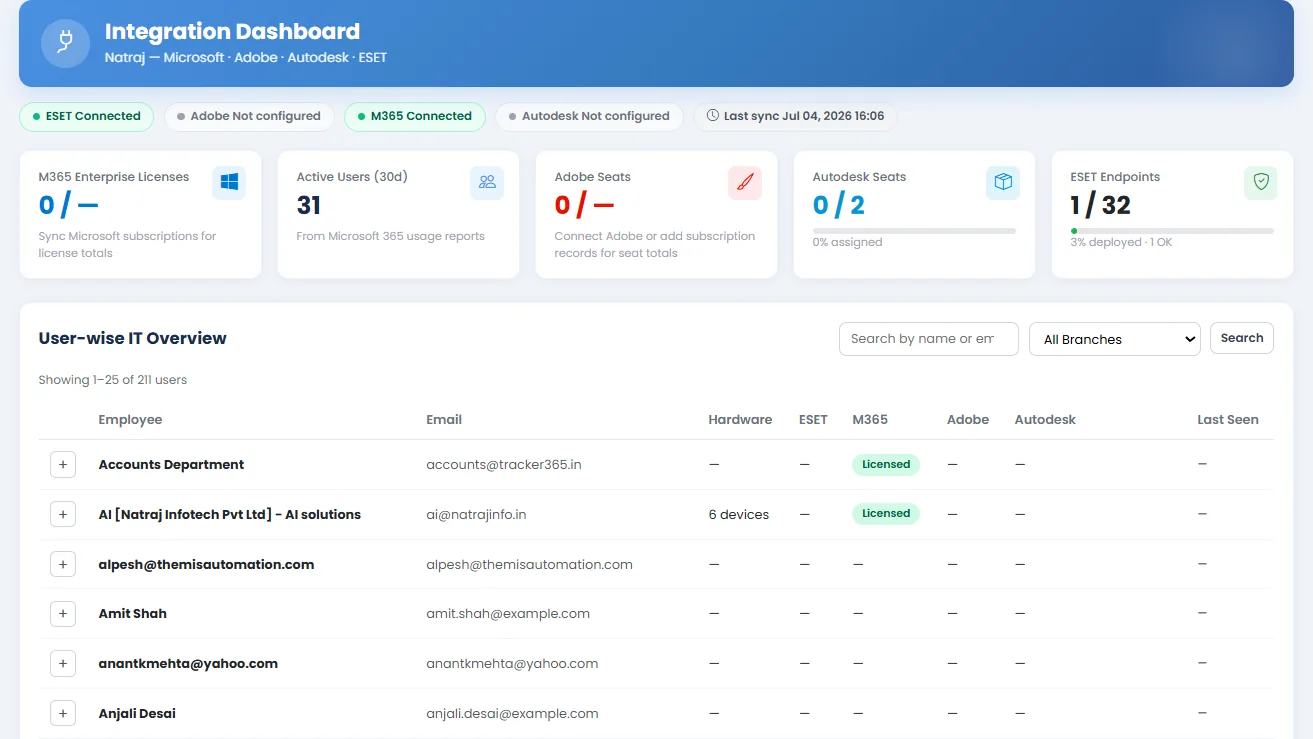Click the shield icon on ESET Endpoints card

click(x=1261, y=183)
